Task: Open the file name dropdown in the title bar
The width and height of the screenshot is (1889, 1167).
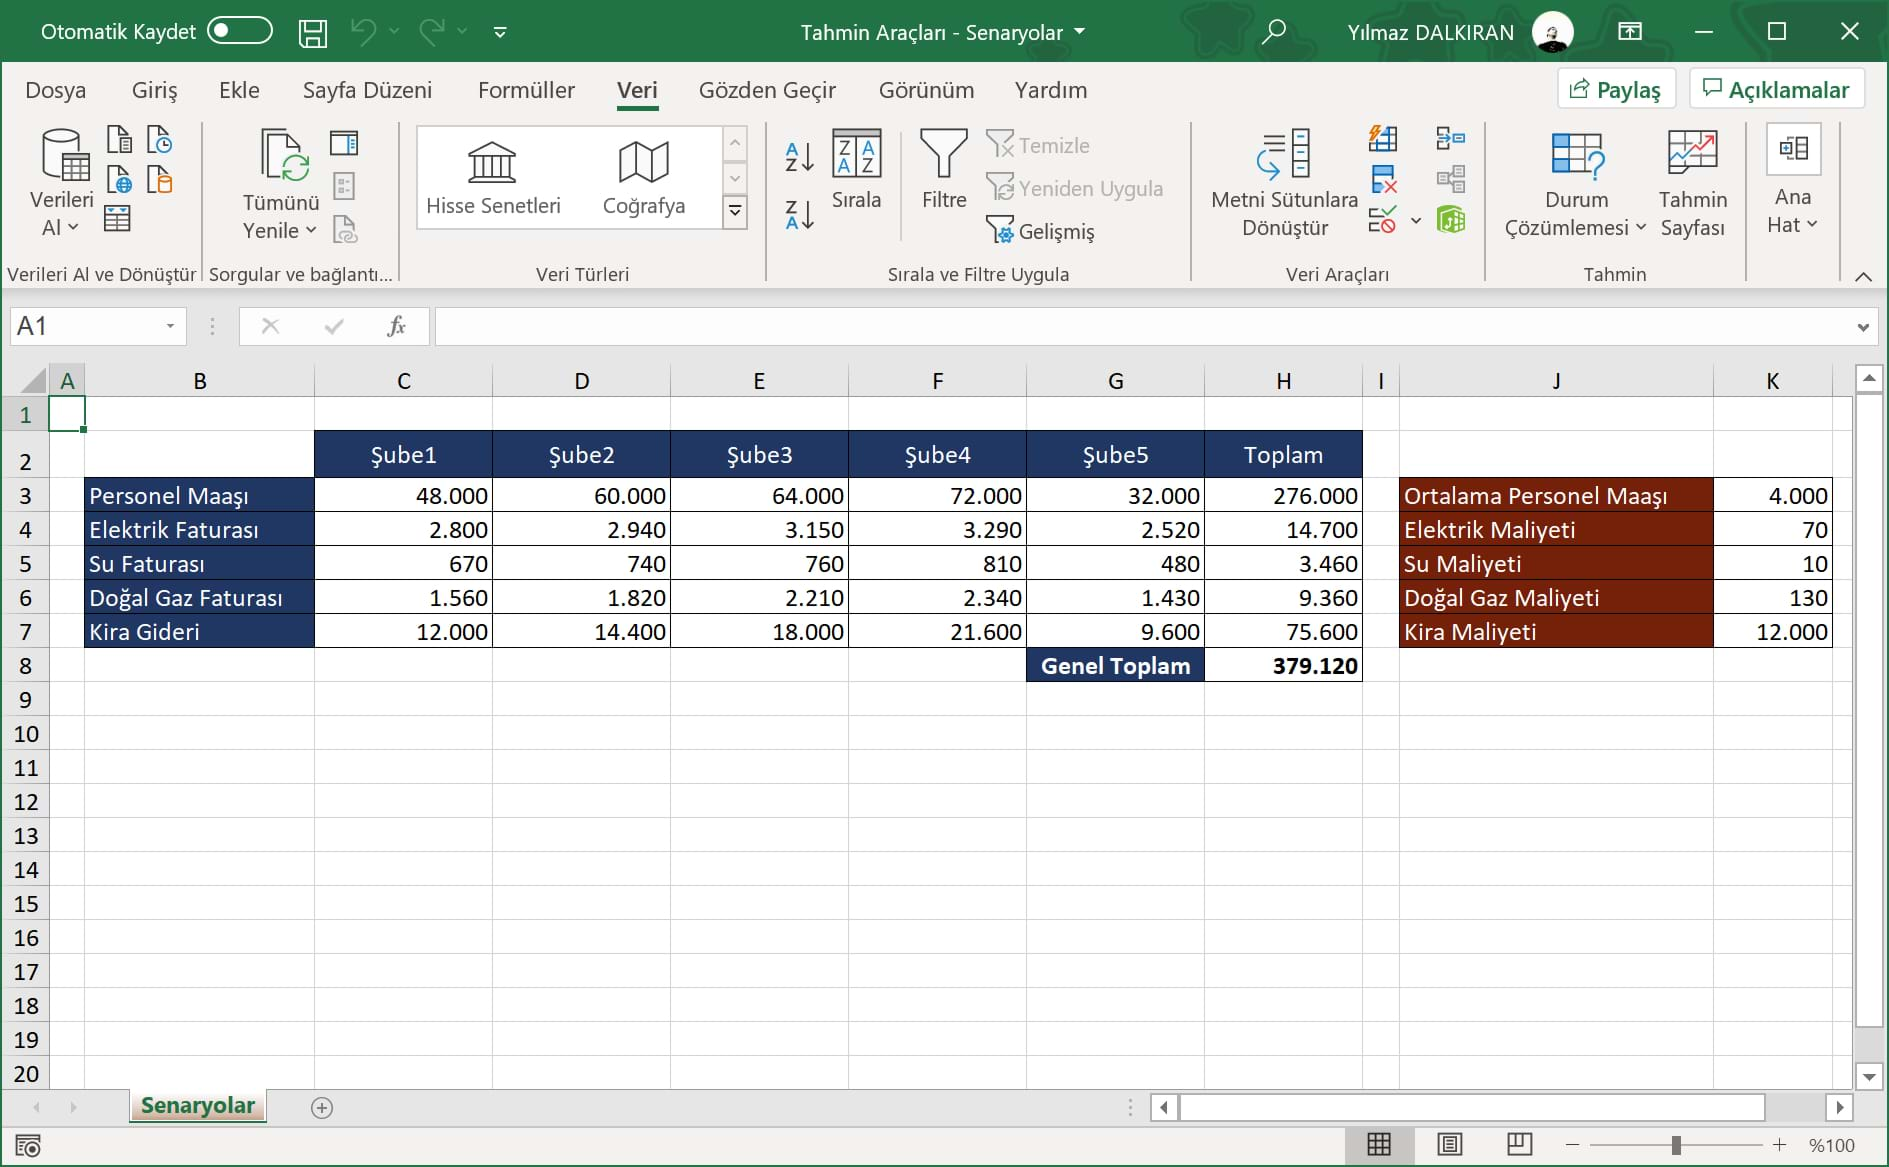Action: click(x=1080, y=32)
